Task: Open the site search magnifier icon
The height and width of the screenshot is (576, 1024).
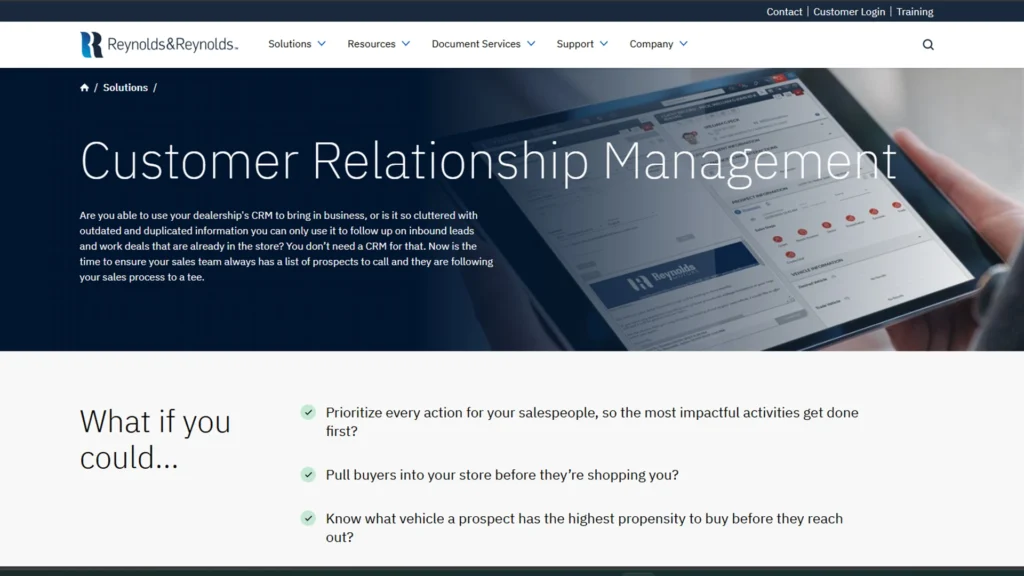Action: click(x=928, y=44)
